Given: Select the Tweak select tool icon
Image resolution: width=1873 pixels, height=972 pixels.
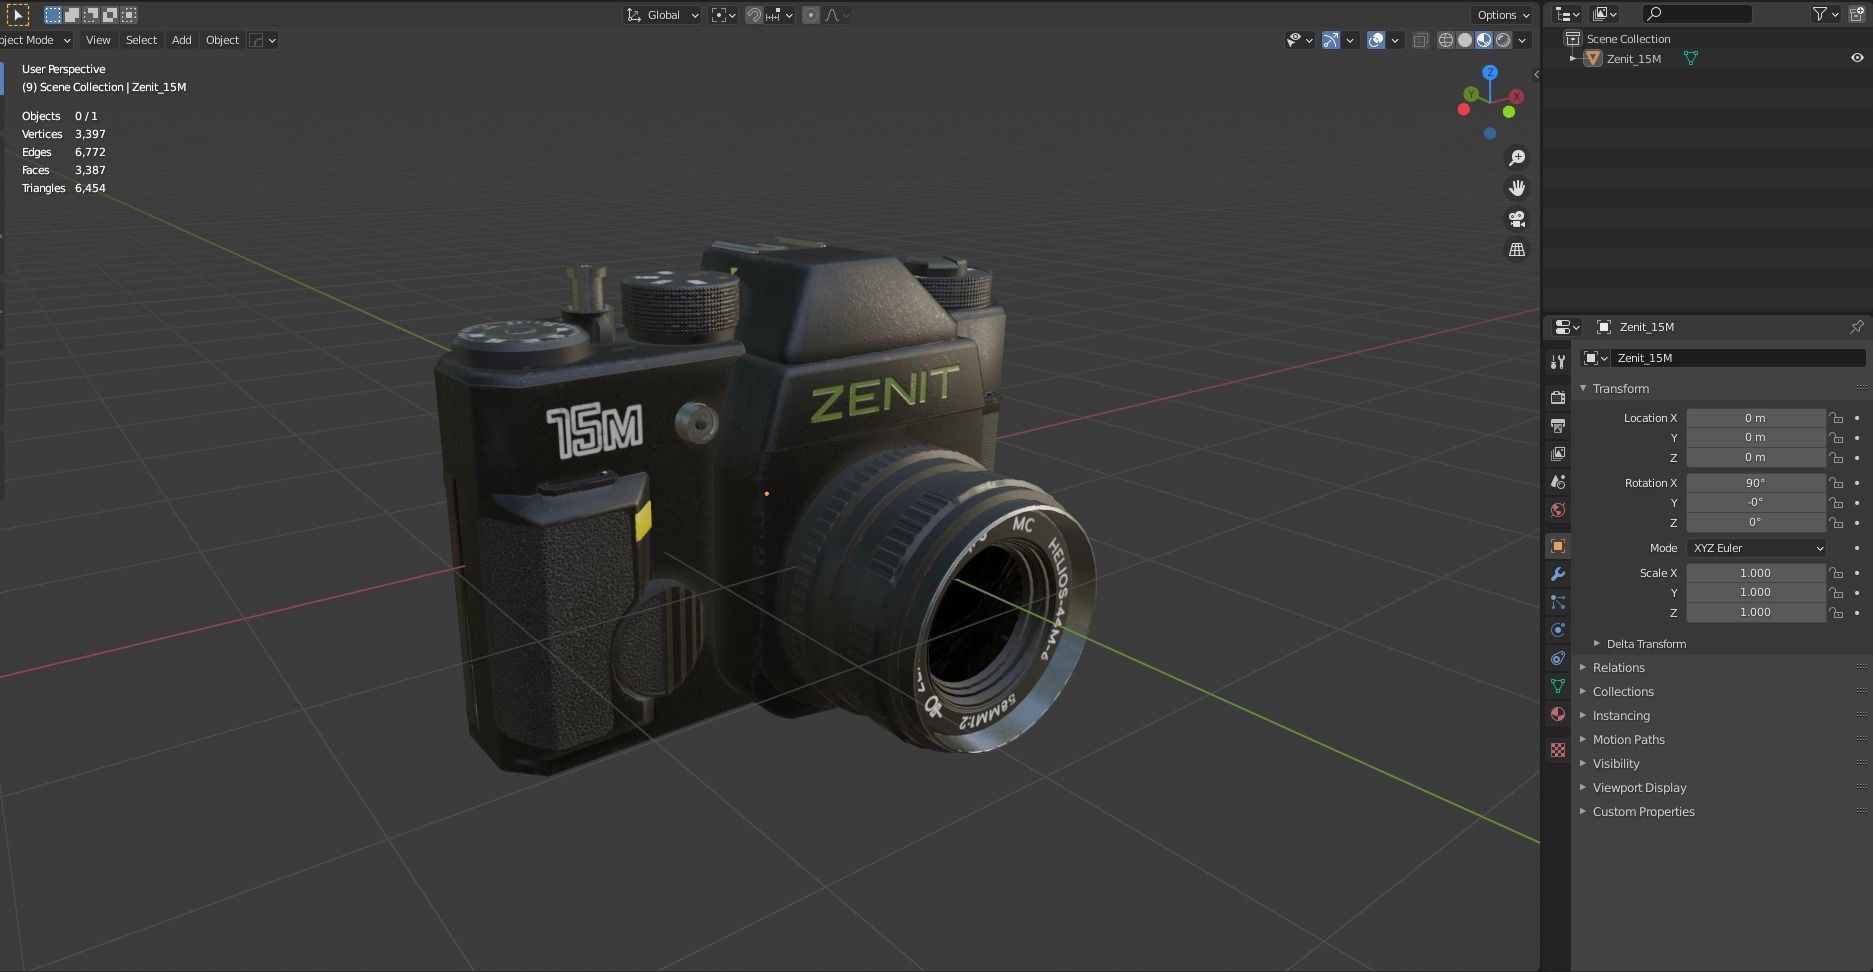Looking at the screenshot, I should tap(18, 15).
